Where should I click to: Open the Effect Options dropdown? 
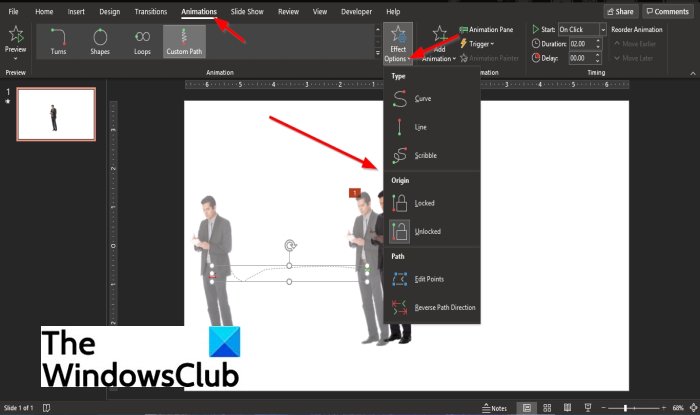(398, 44)
